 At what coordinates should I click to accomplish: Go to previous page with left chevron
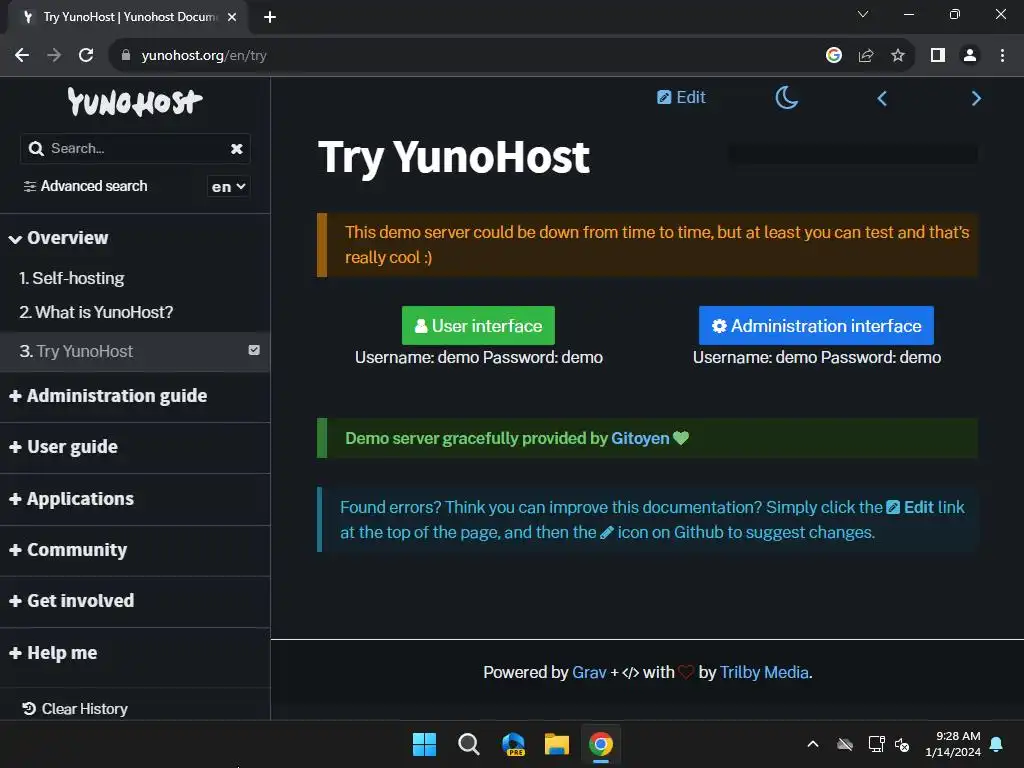tap(882, 99)
